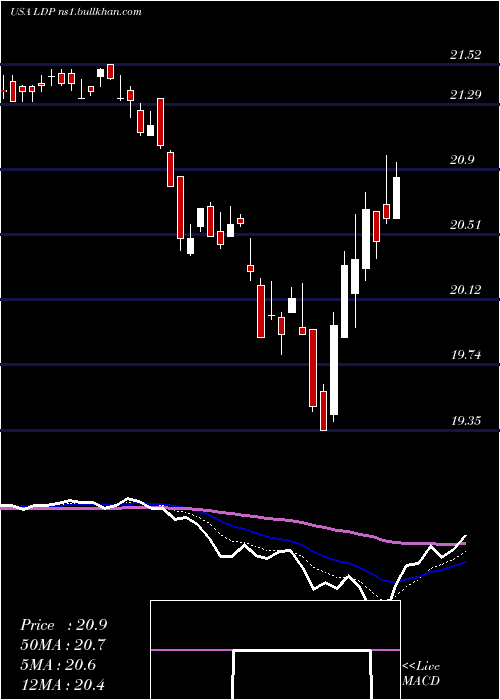
Task: Click the 21.29 price level label
Action: [x=466, y=95]
